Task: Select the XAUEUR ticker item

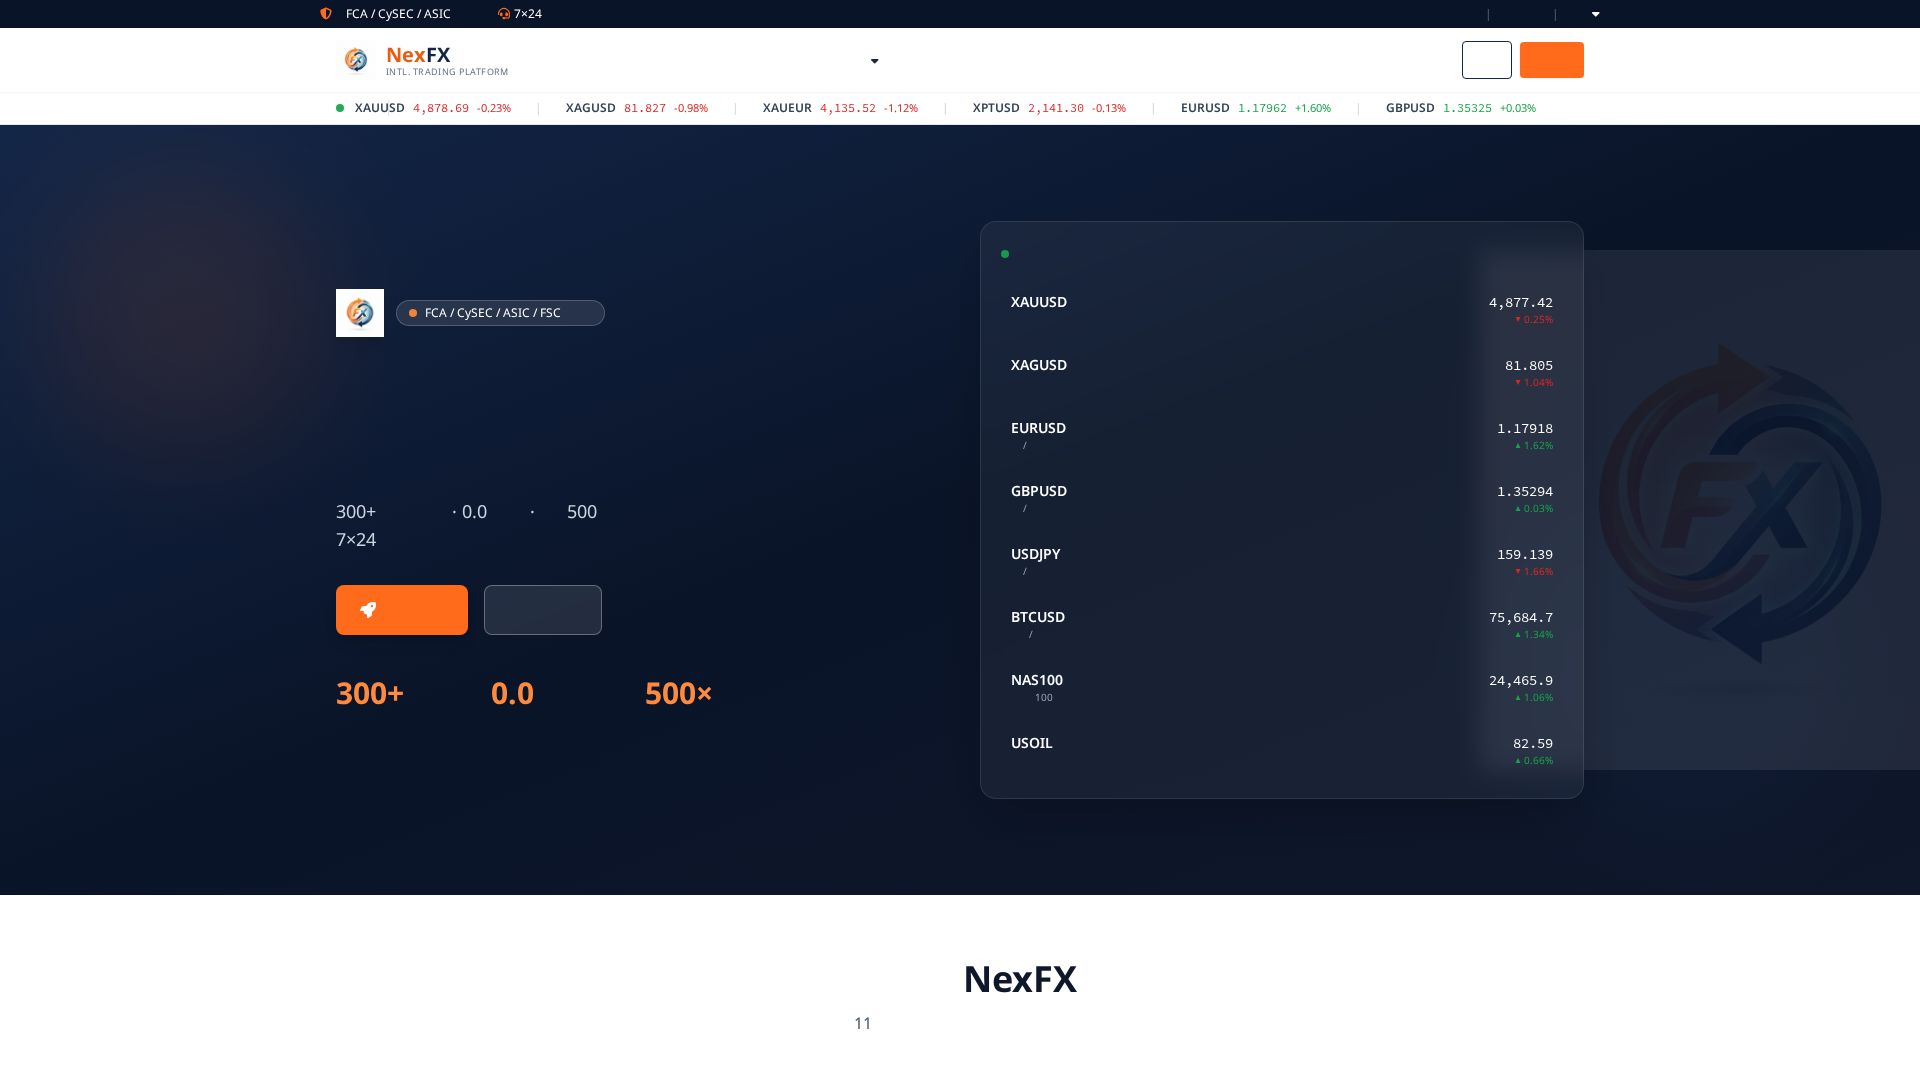Action: (840, 108)
